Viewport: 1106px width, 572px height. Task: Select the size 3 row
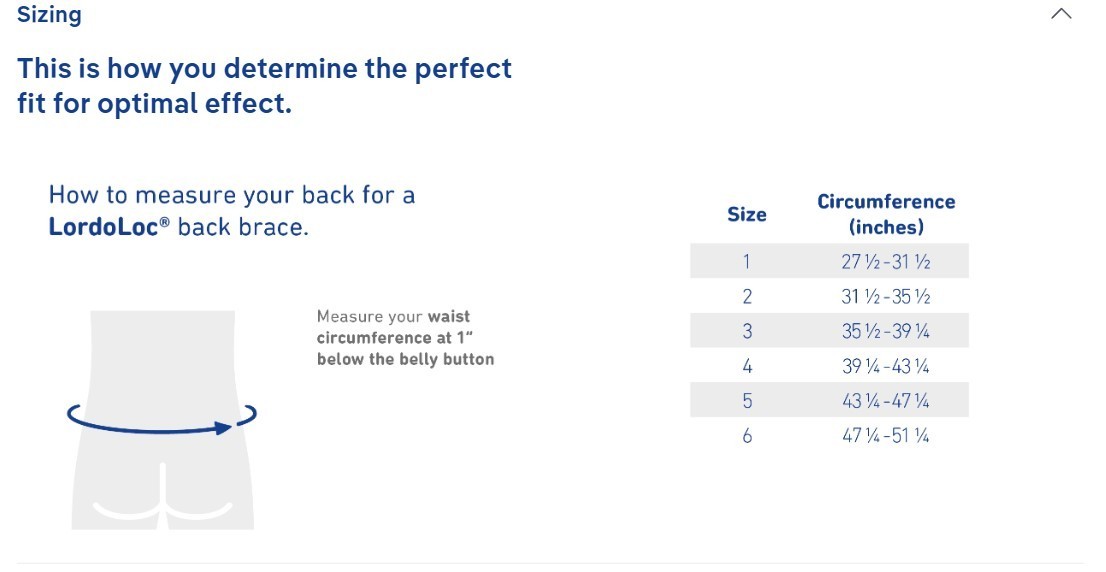pyautogui.click(x=829, y=330)
